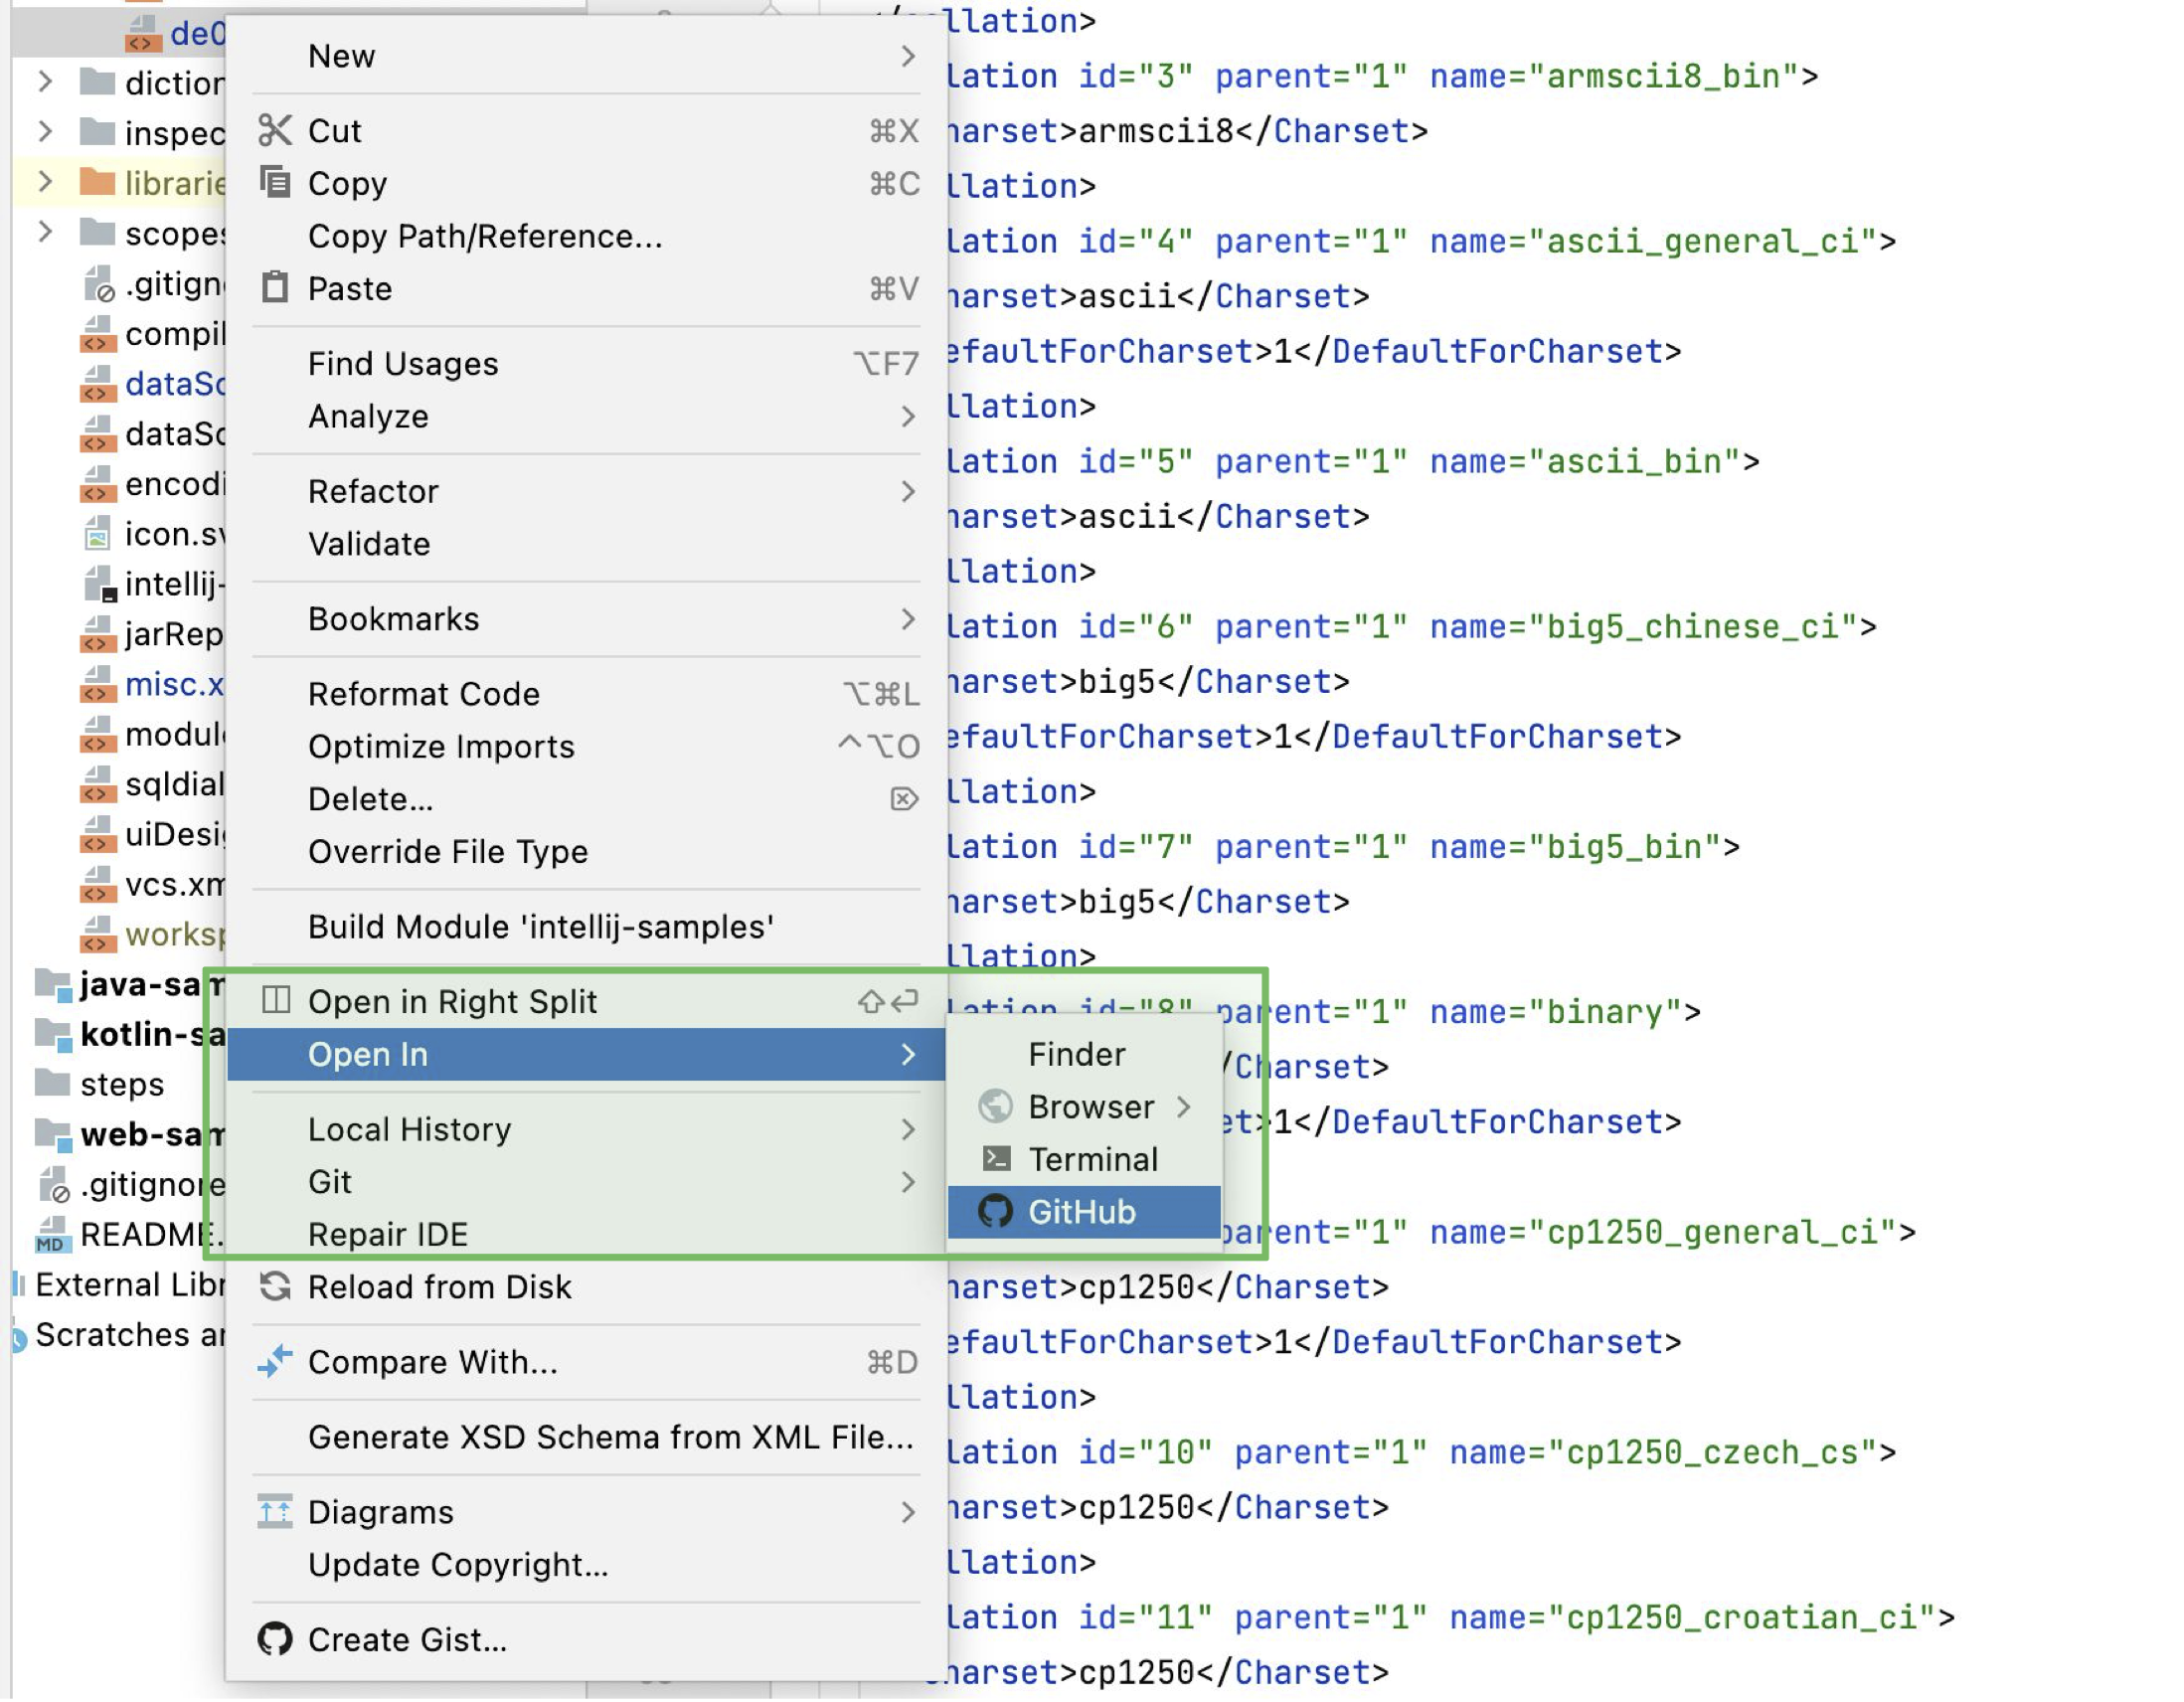
Task: Click the Copy icon in context menu
Action: [275, 183]
